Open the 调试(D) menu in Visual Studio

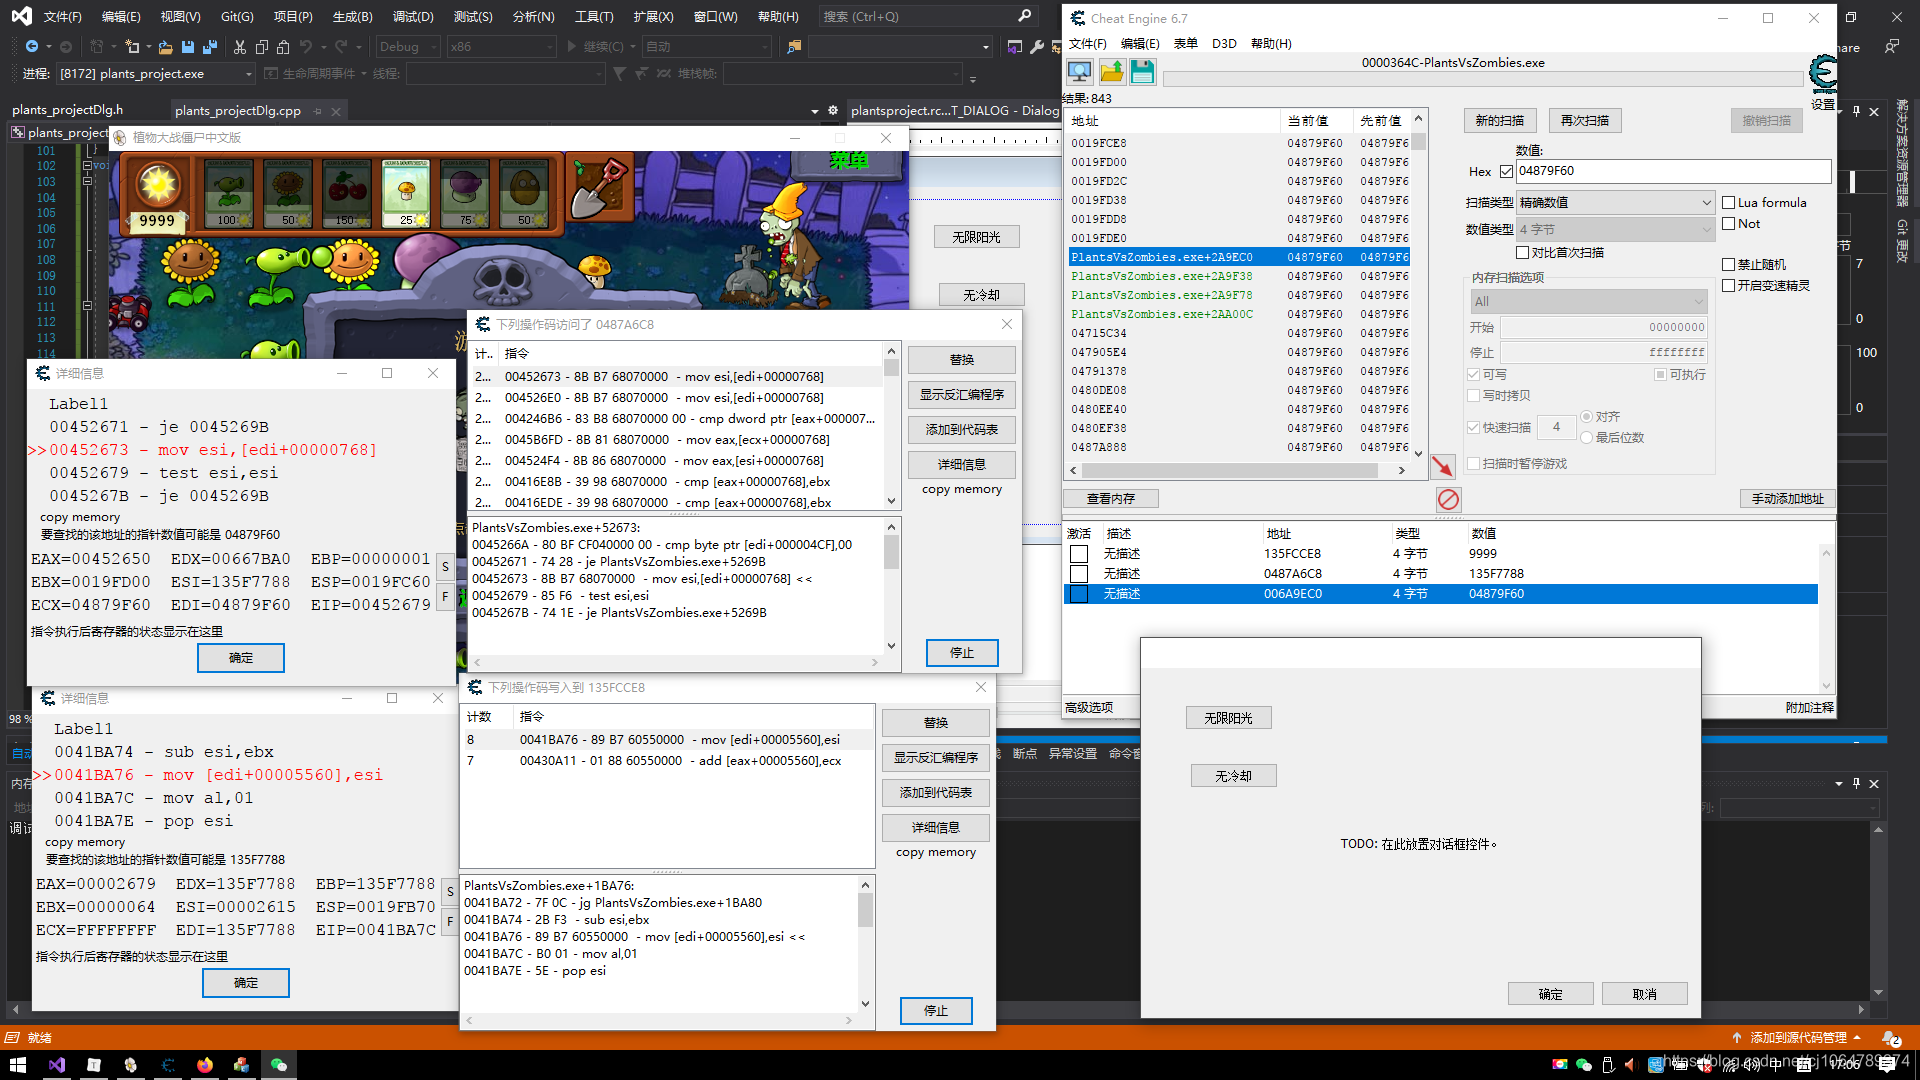click(413, 17)
